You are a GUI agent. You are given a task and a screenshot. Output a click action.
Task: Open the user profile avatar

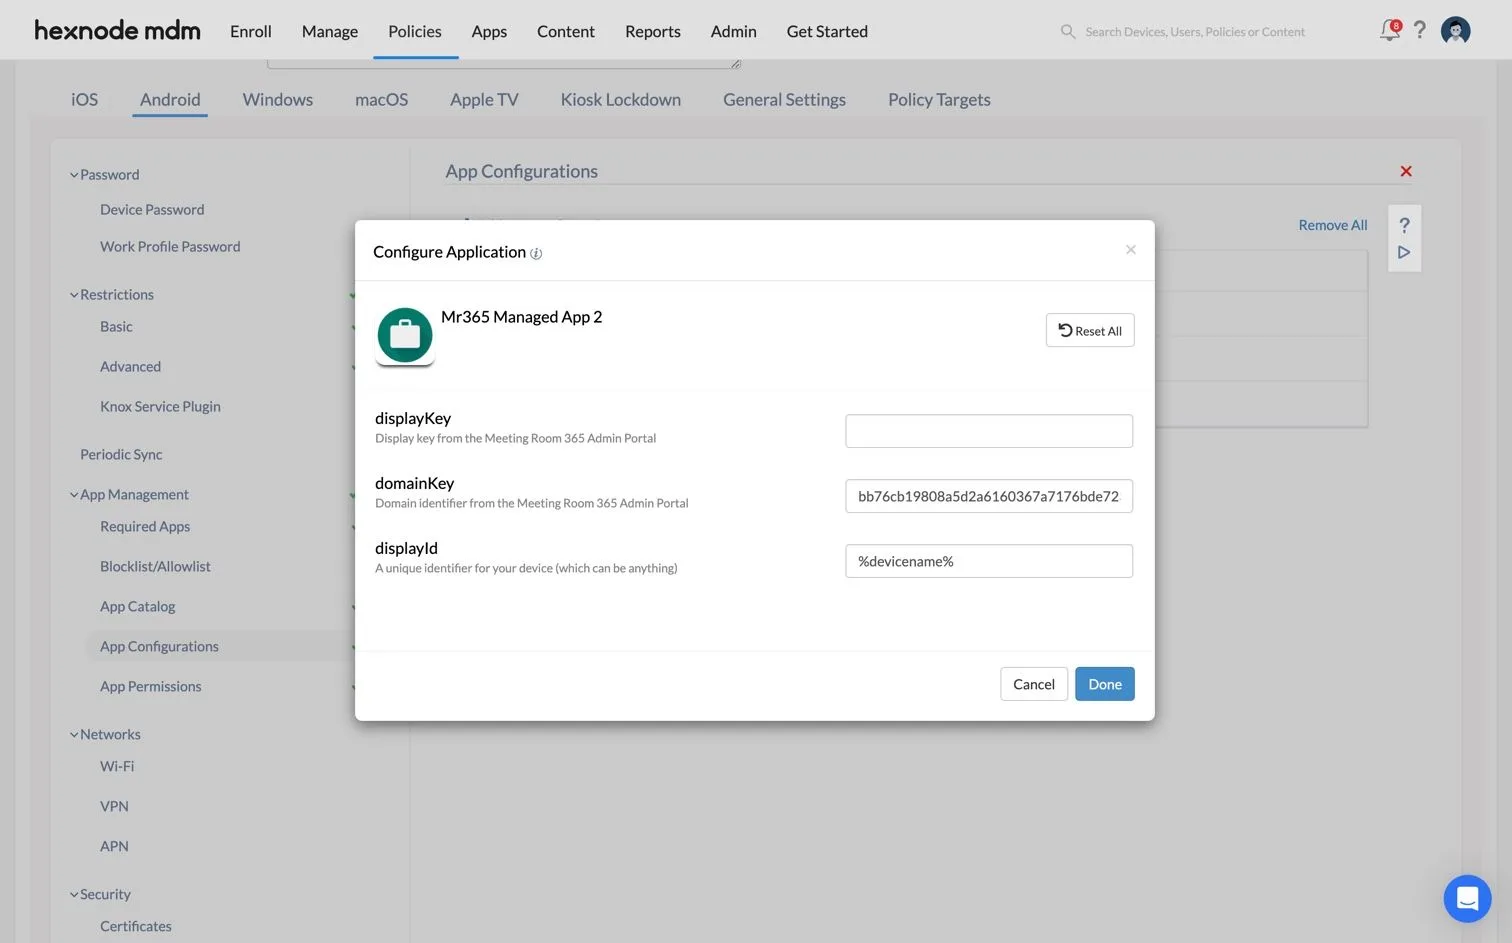(1455, 31)
